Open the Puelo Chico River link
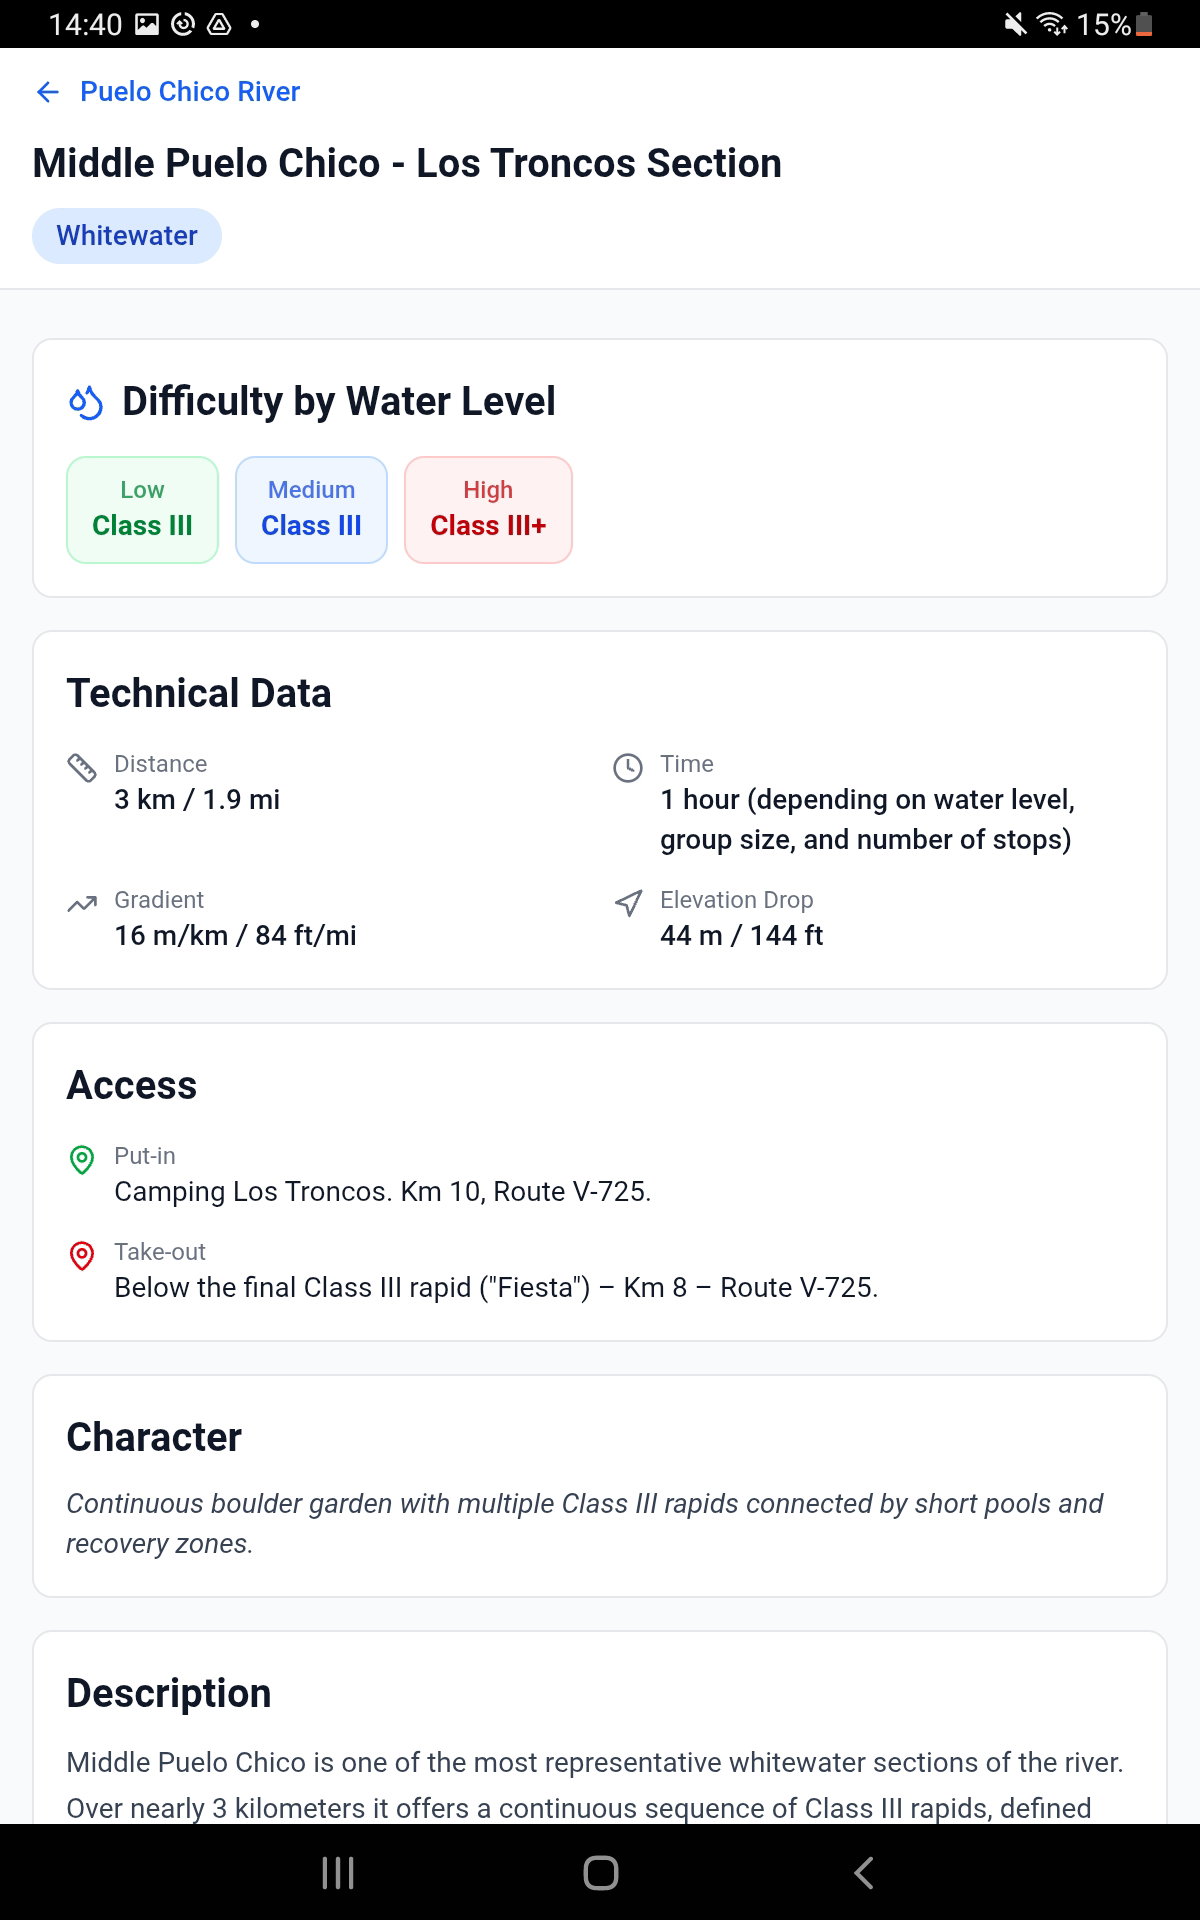The width and height of the screenshot is (1200, 1920). [x=190, y=92]
